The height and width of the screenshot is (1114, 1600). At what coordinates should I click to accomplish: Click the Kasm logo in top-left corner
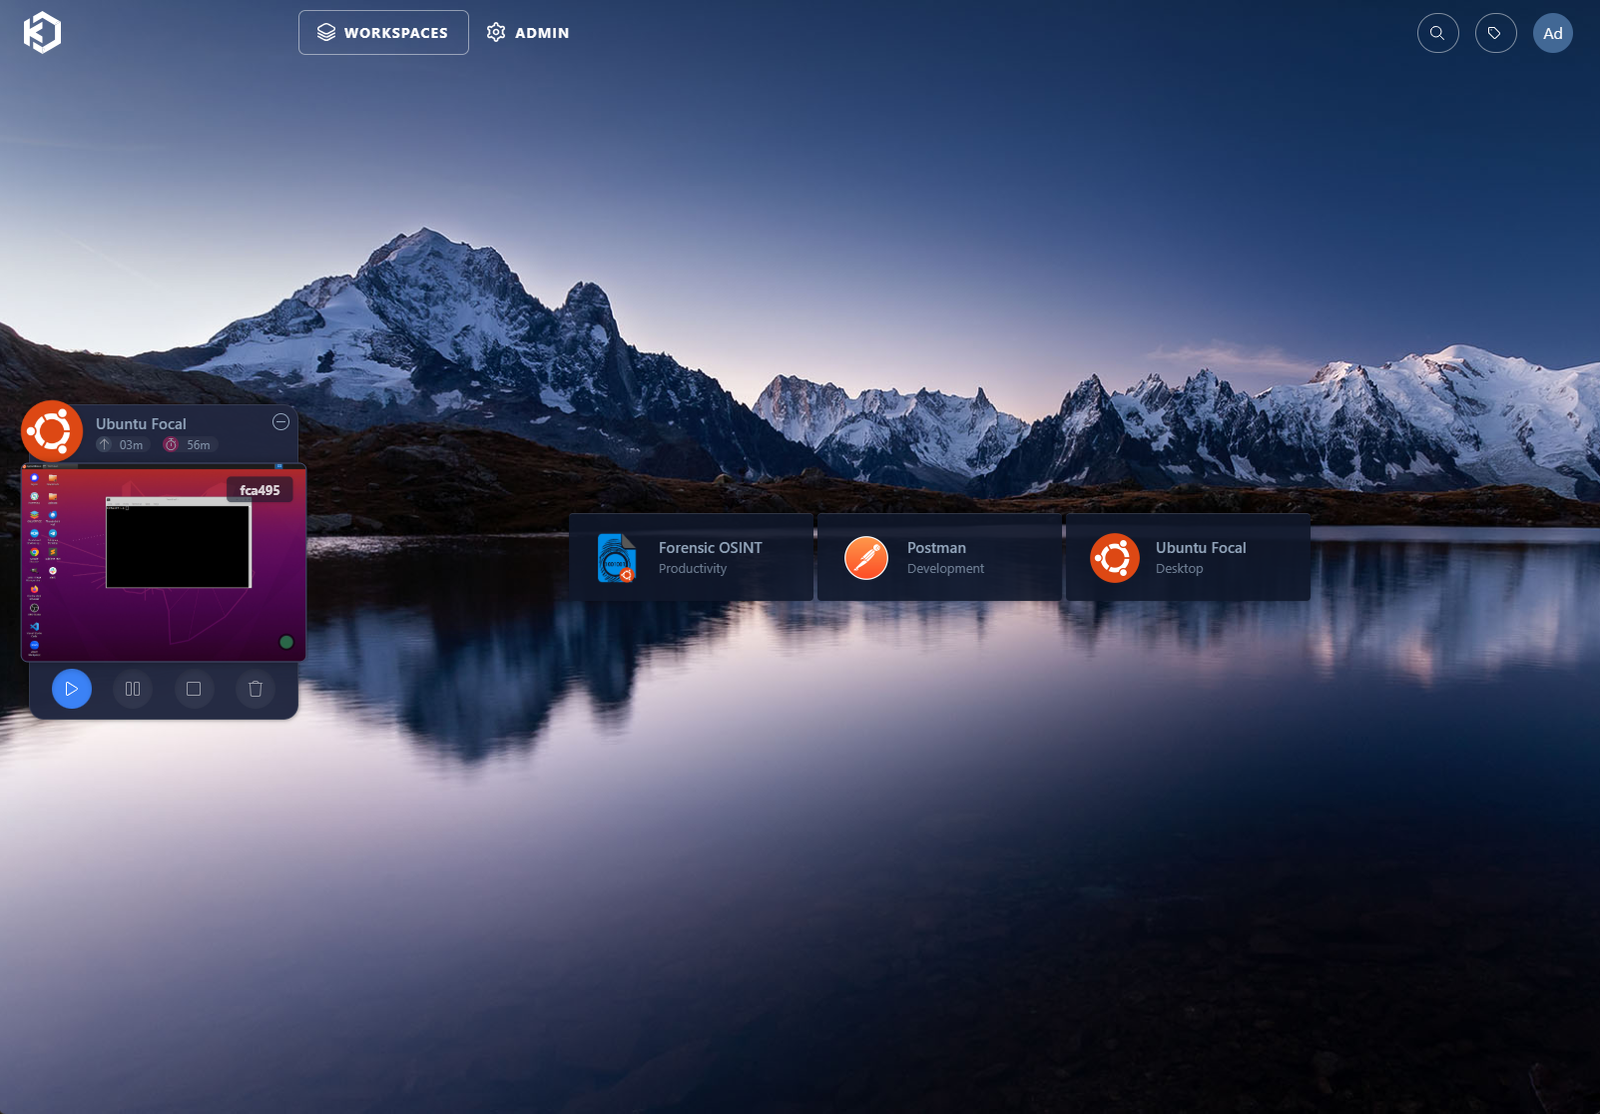tap(42, 33)
